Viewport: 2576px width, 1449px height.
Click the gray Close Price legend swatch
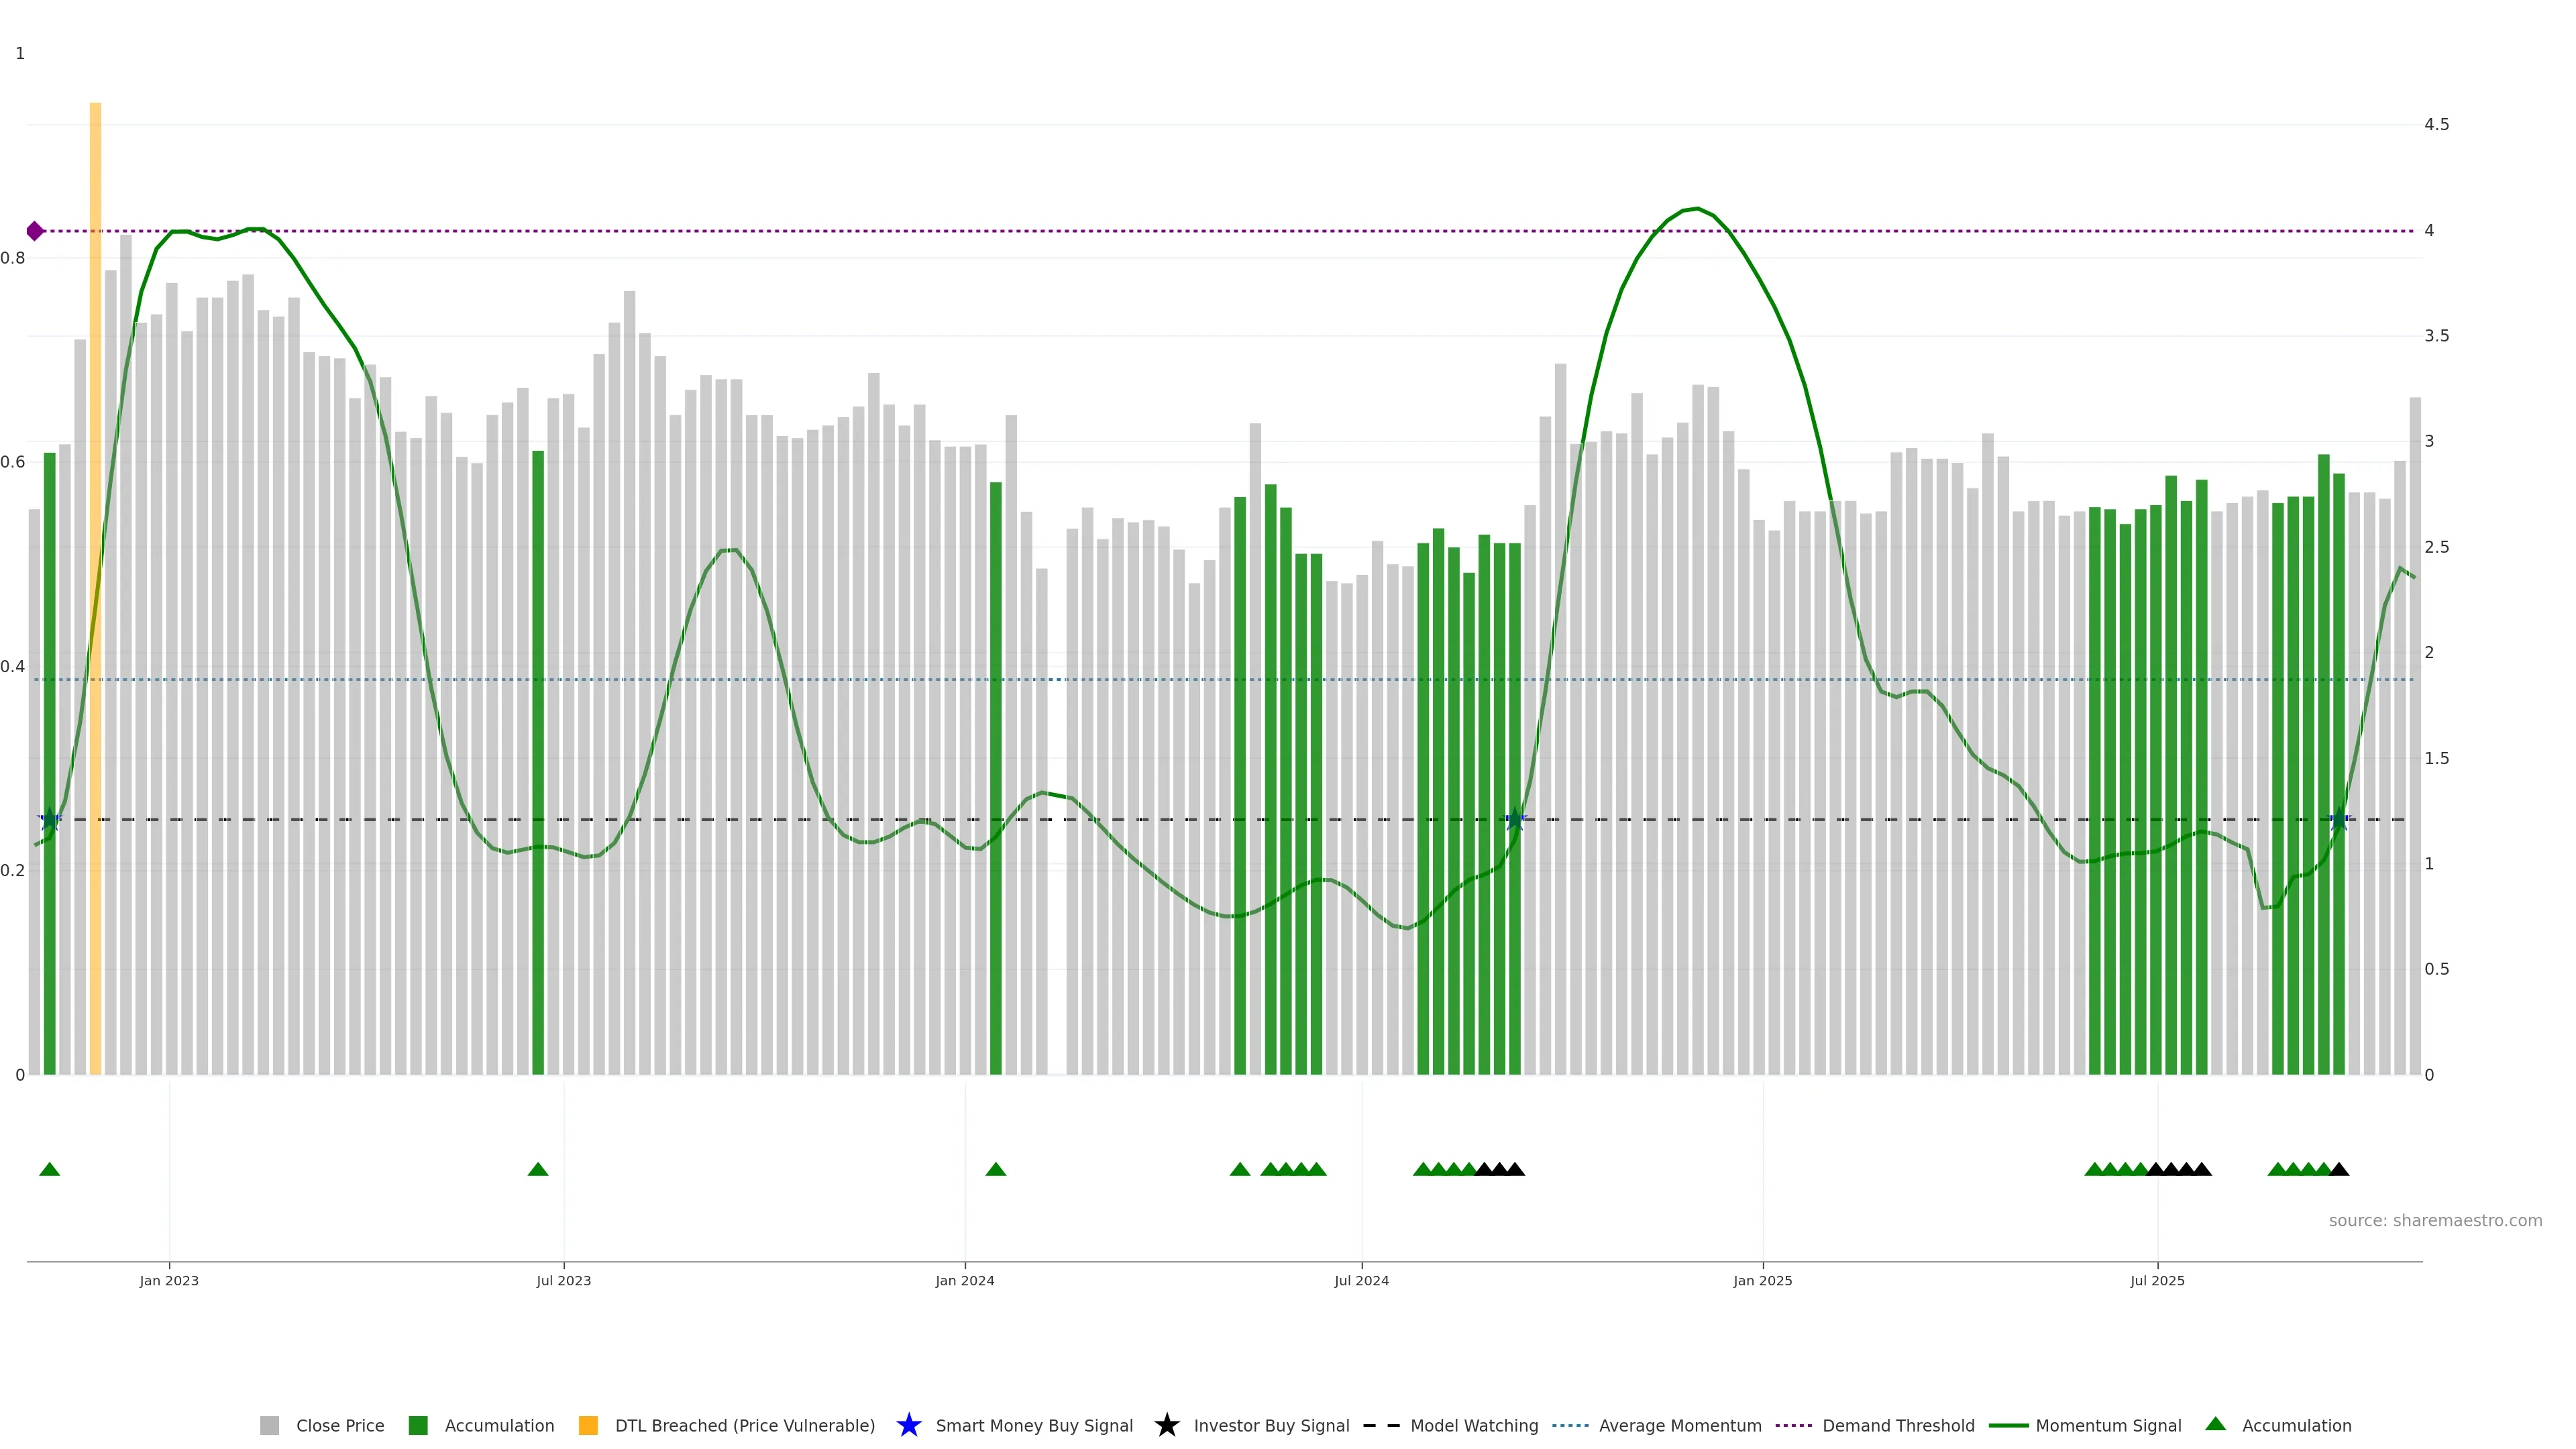pos(269,1426)
